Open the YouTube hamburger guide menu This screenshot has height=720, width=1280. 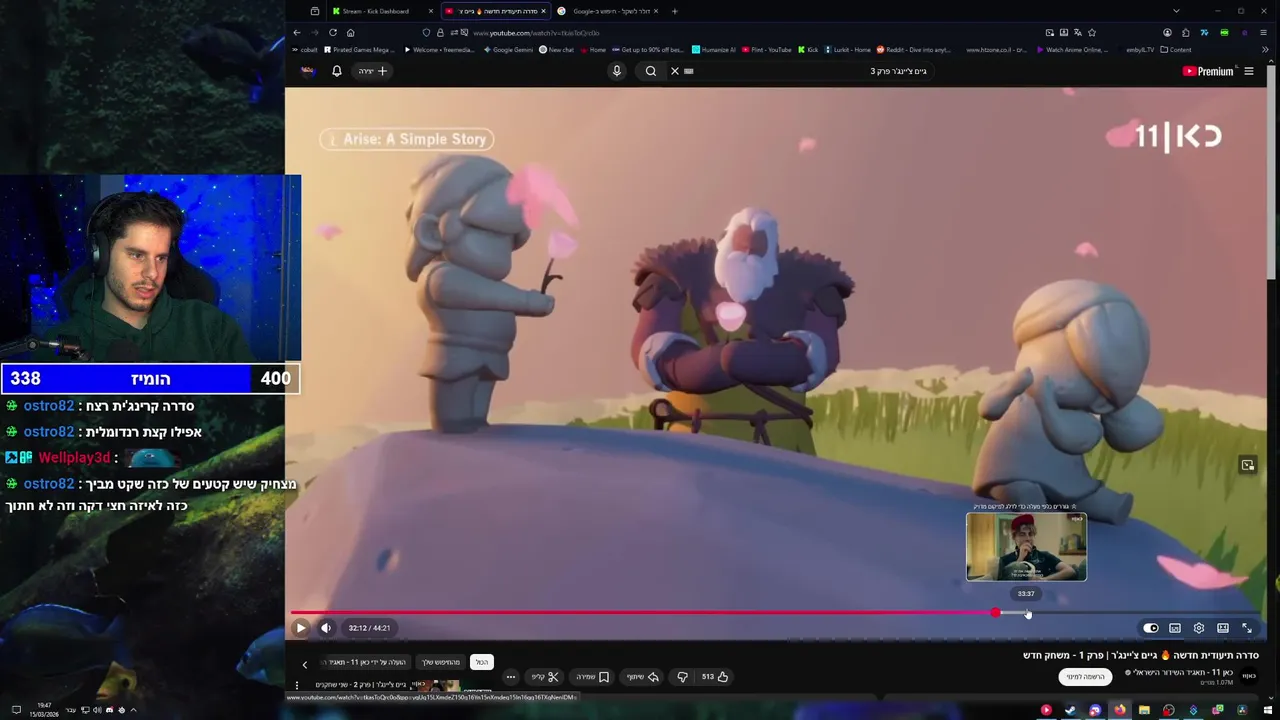tap(1249, 71)
